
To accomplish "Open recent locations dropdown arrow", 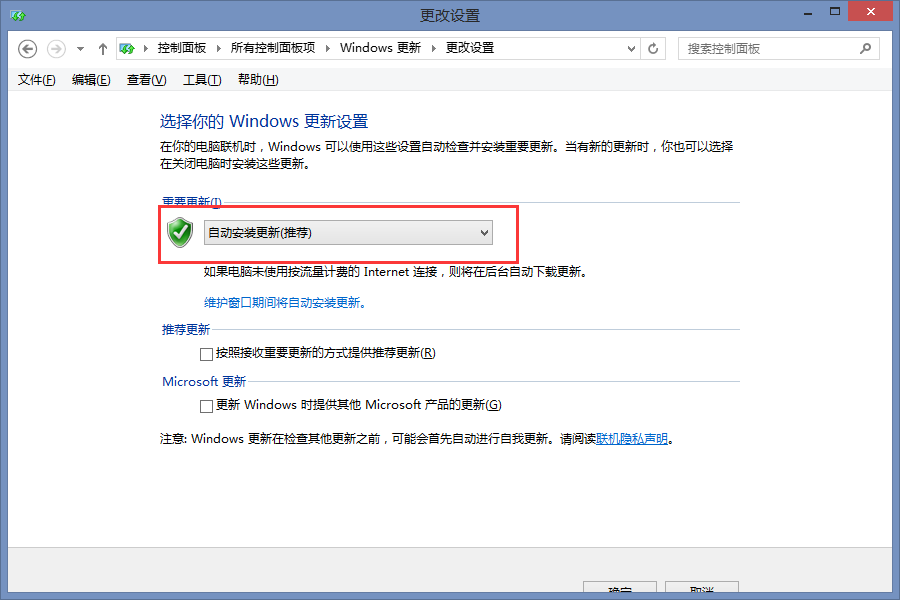I will (x=80, y=49).
